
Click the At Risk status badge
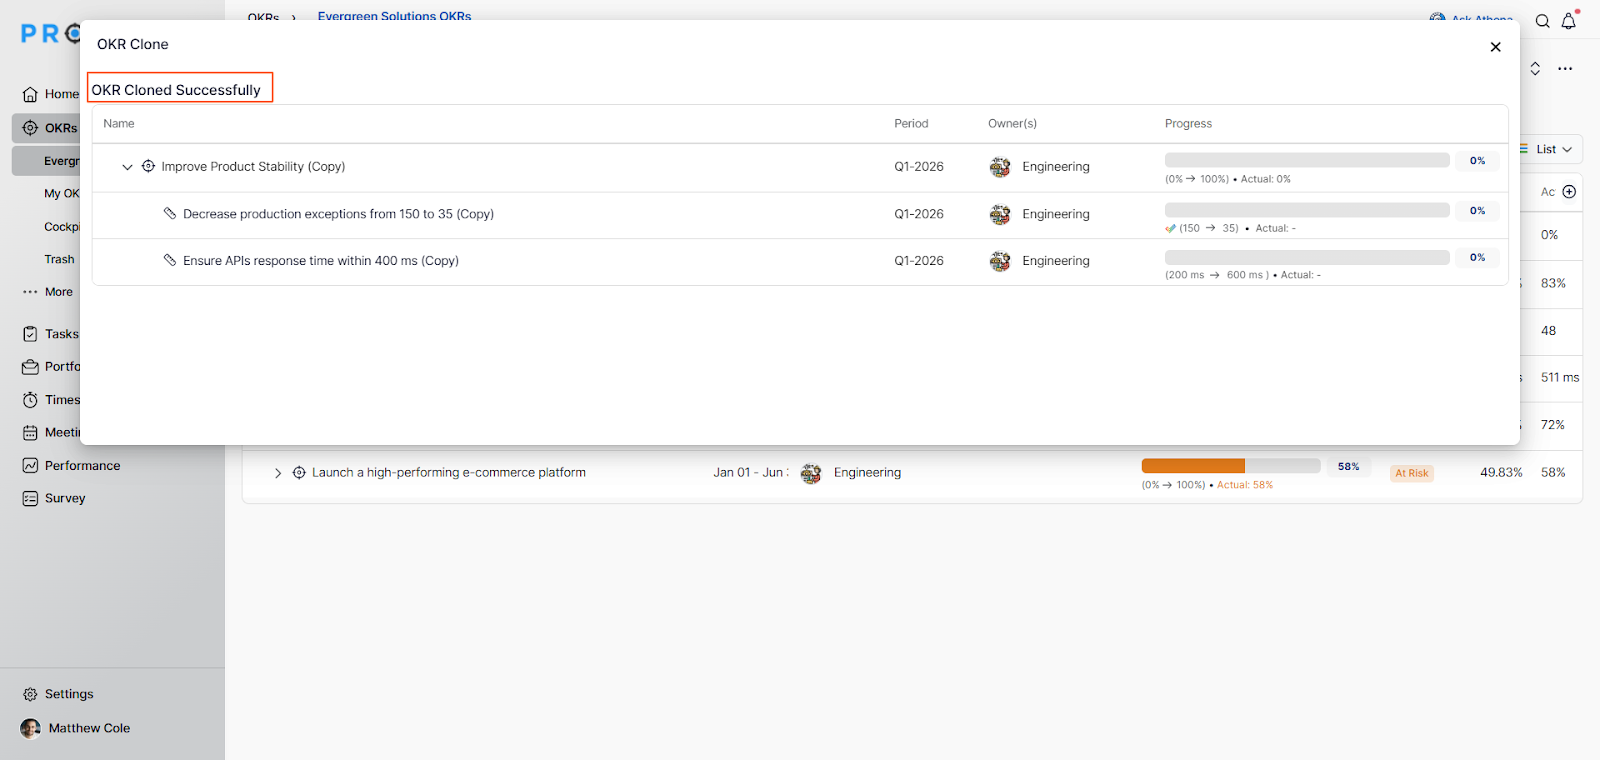point(1411,473)
